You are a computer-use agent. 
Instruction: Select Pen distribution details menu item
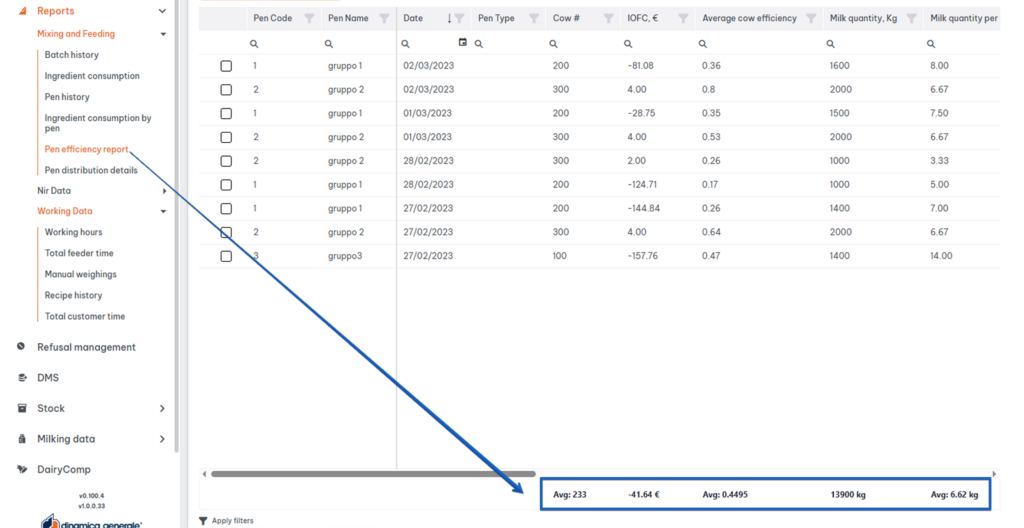[x=91, y=170]
